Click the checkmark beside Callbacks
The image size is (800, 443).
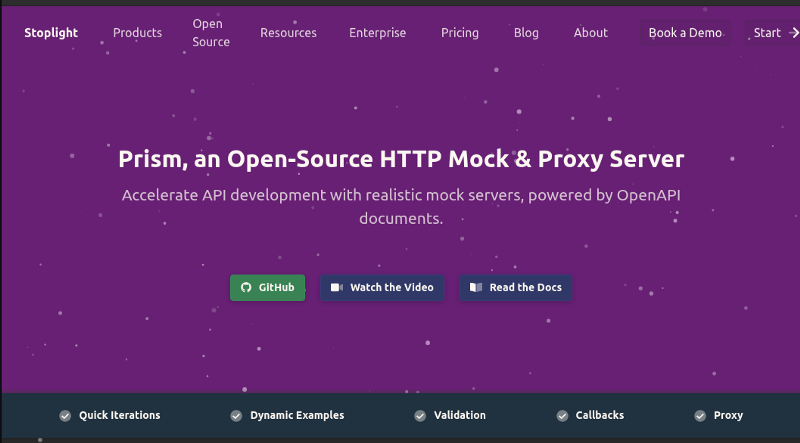[562, 415]
